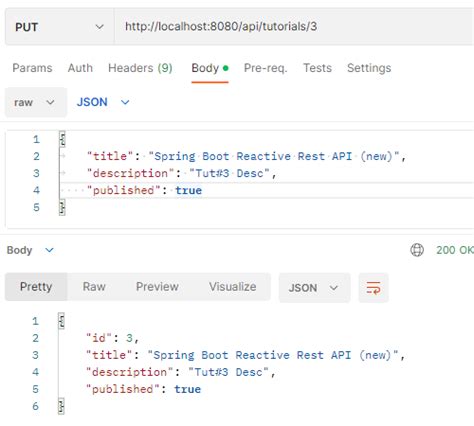Click the 200 OK status text
Viewport: 474px width, 426px height.
[455, 250]
